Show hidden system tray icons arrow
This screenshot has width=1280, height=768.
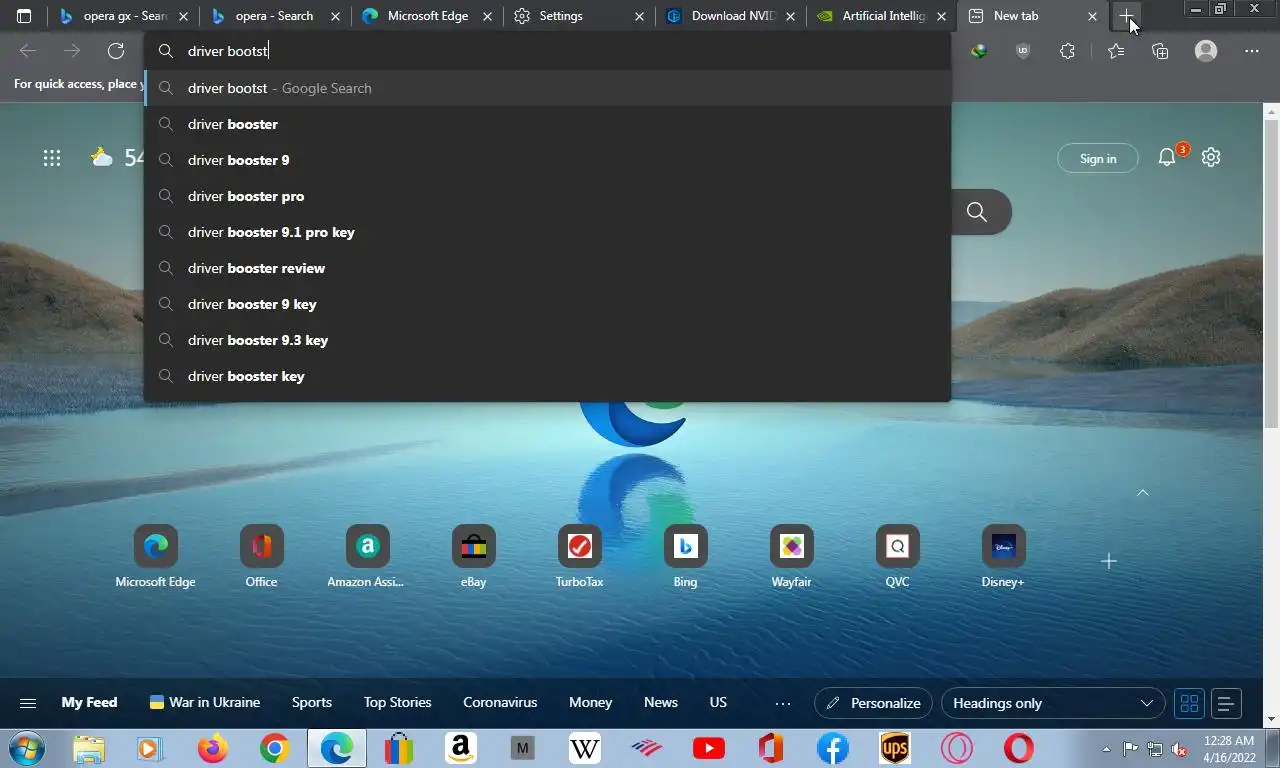tap(1106, 748)
